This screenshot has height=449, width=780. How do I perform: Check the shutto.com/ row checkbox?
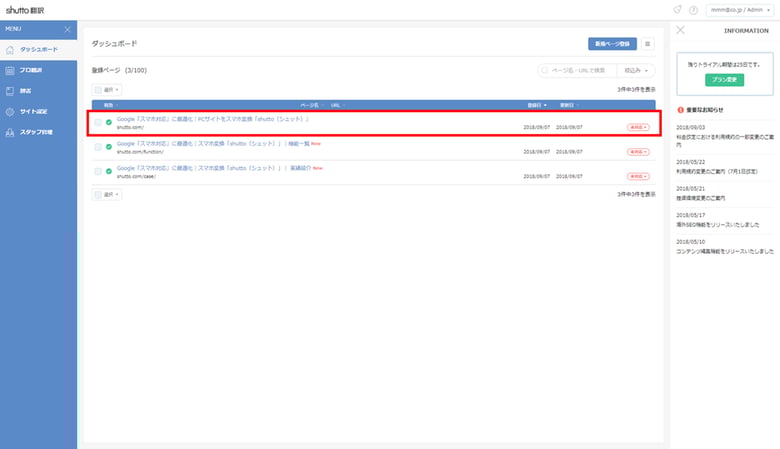pyautogui.click(x=98, y=122)
